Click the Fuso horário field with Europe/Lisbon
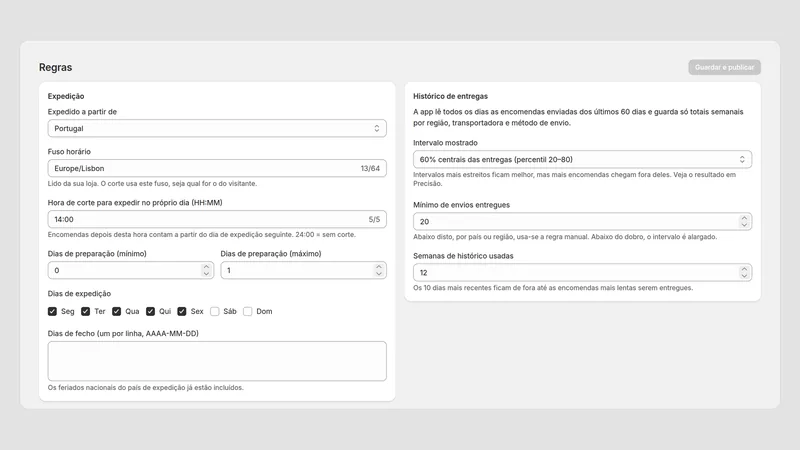Screen dimensions: 800x450 pyautogui.click(x=217, y=168)
